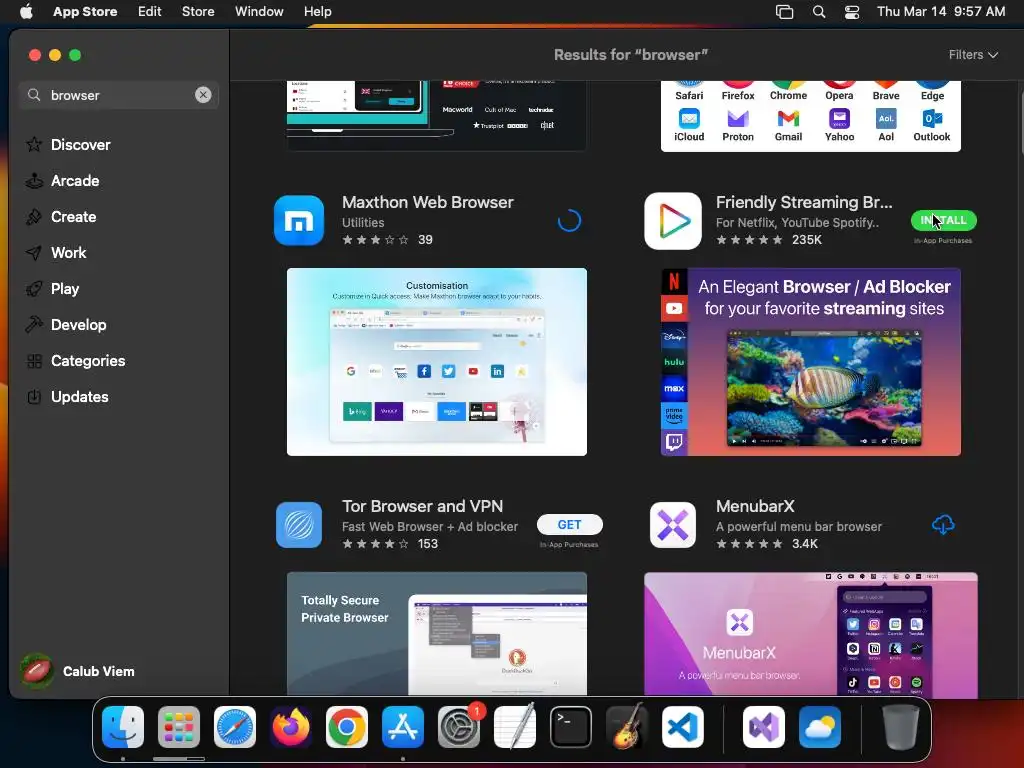Click the Stage Manager menu bar icon
The image size is (1024, 768).
point(784,12)
